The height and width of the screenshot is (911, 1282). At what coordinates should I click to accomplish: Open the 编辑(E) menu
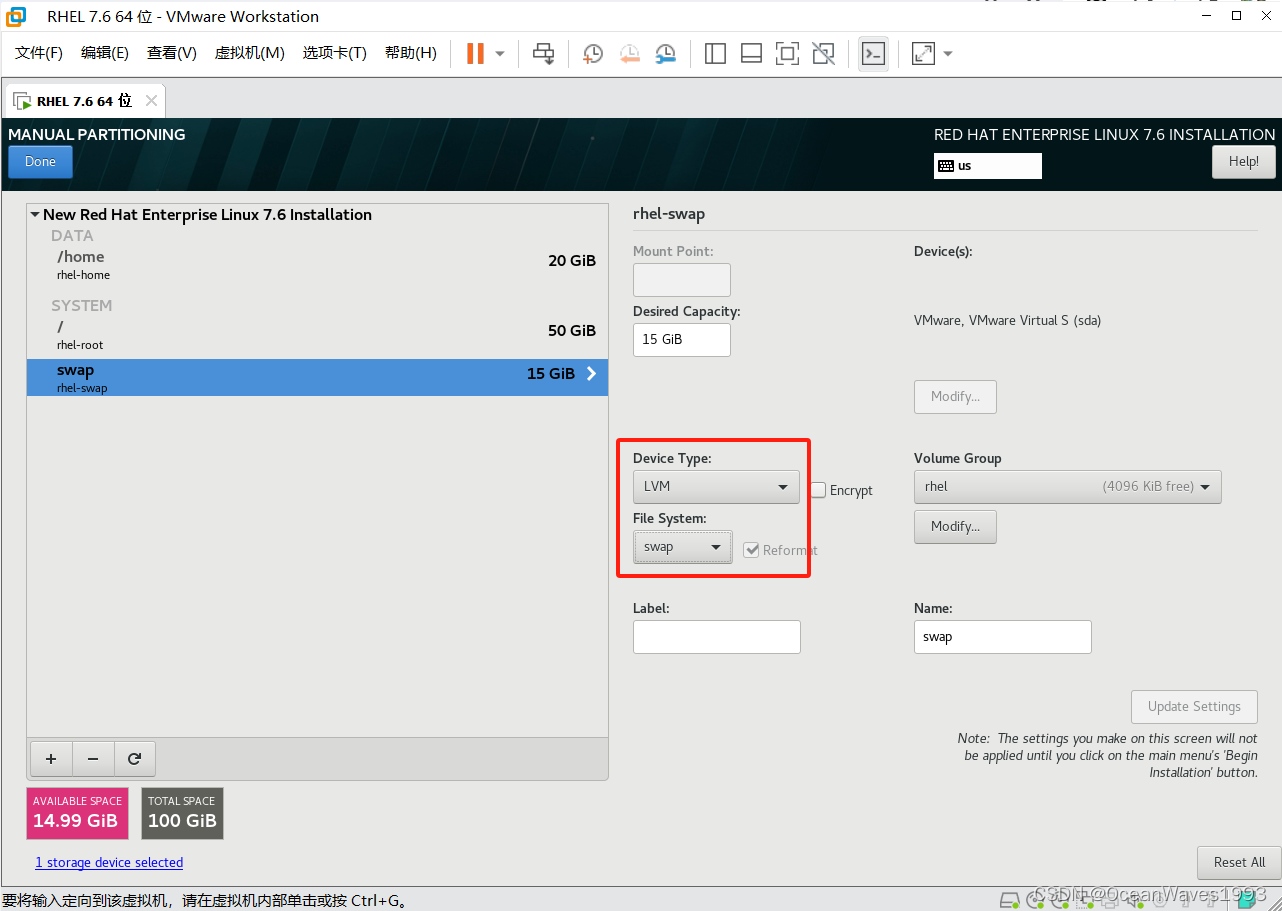click(x=105, y=53)
